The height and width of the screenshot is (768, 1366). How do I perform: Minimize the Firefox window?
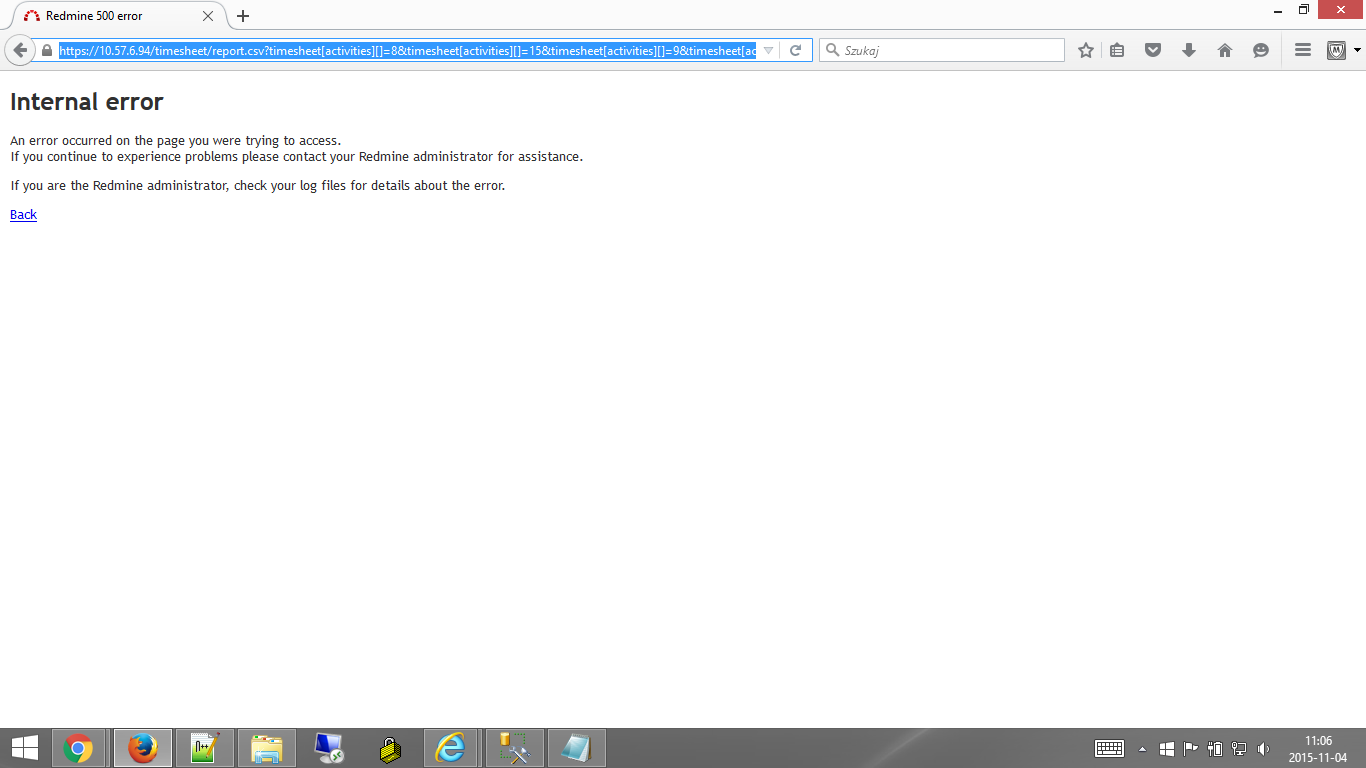[1277, 10]
